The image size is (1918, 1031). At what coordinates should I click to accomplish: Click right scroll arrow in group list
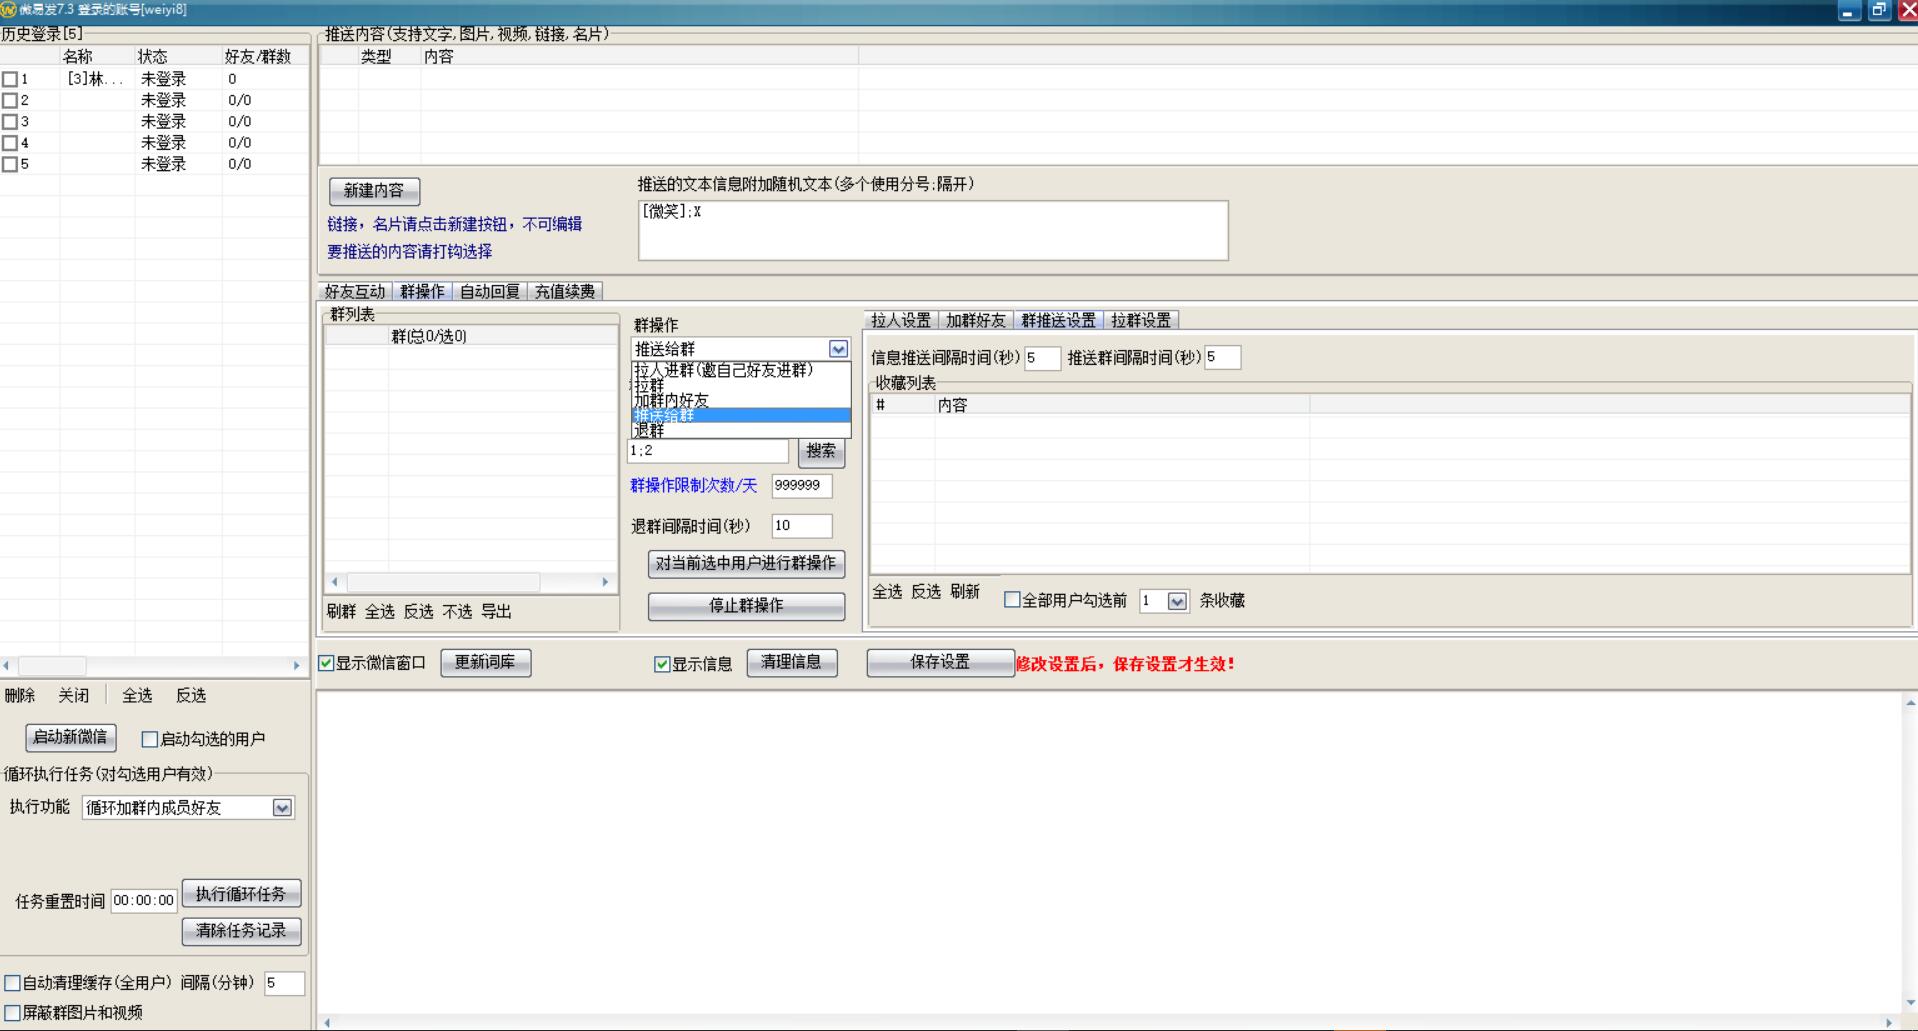604,582
